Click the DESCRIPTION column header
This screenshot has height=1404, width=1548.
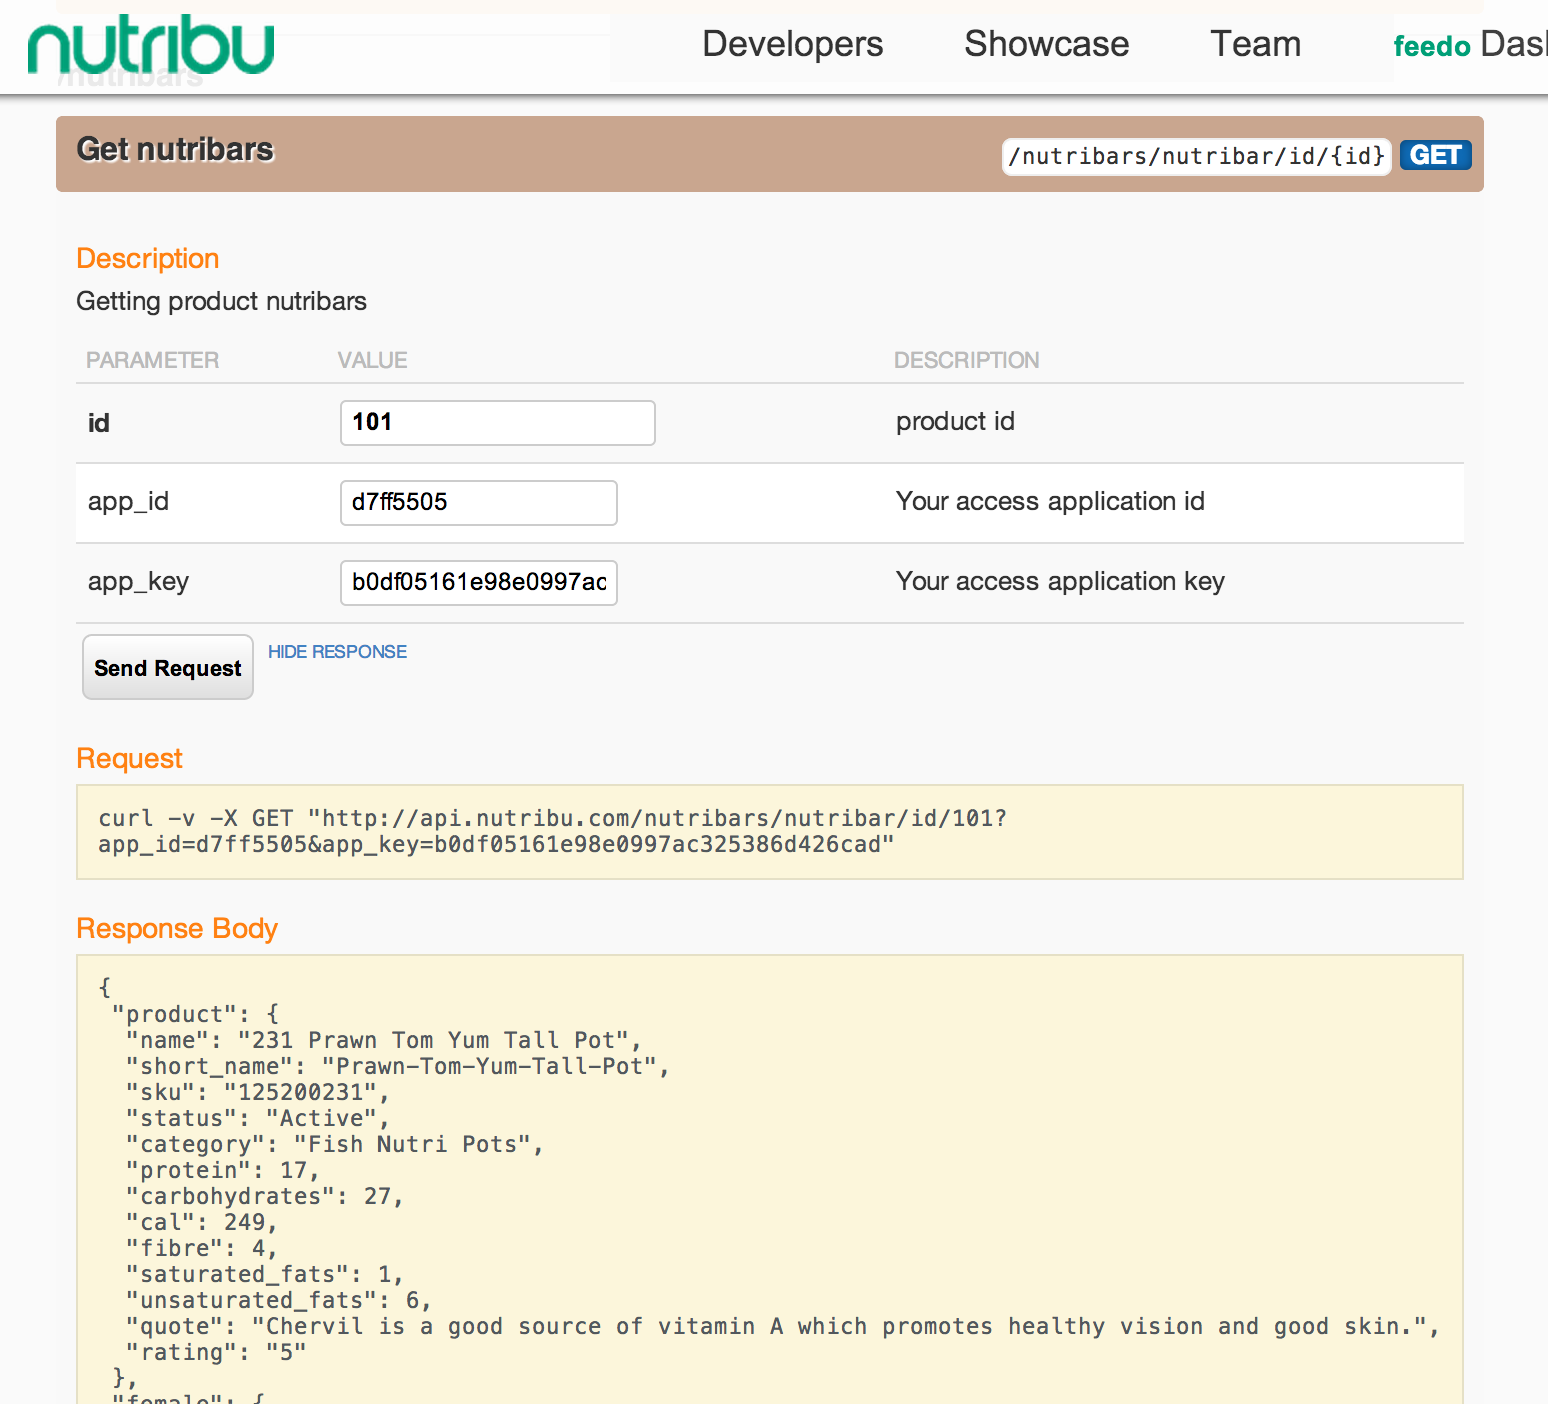[x=966, y=360]
